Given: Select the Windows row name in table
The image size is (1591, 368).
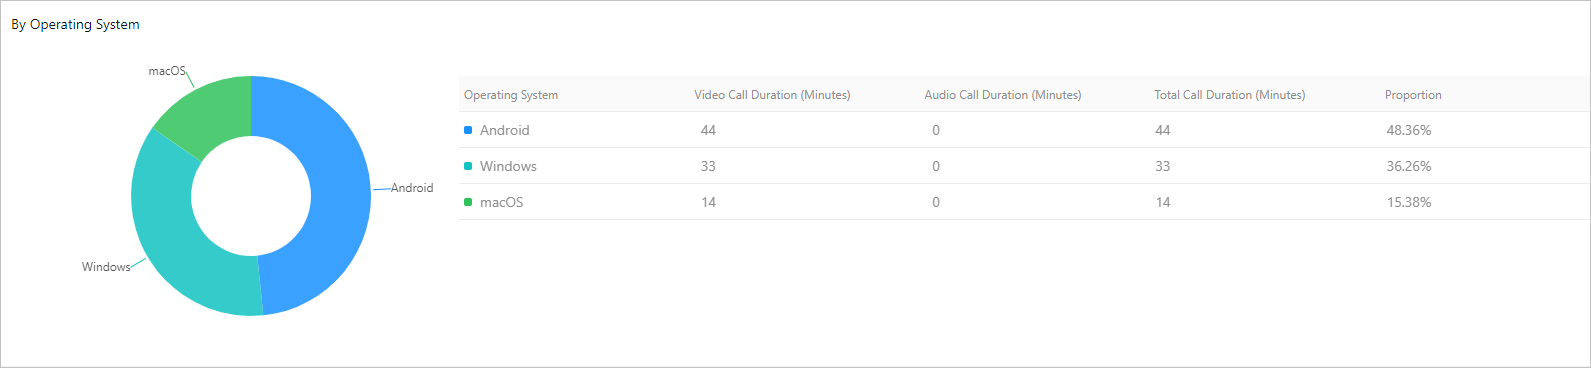Looking at the screenshot, I should (508, 166).
